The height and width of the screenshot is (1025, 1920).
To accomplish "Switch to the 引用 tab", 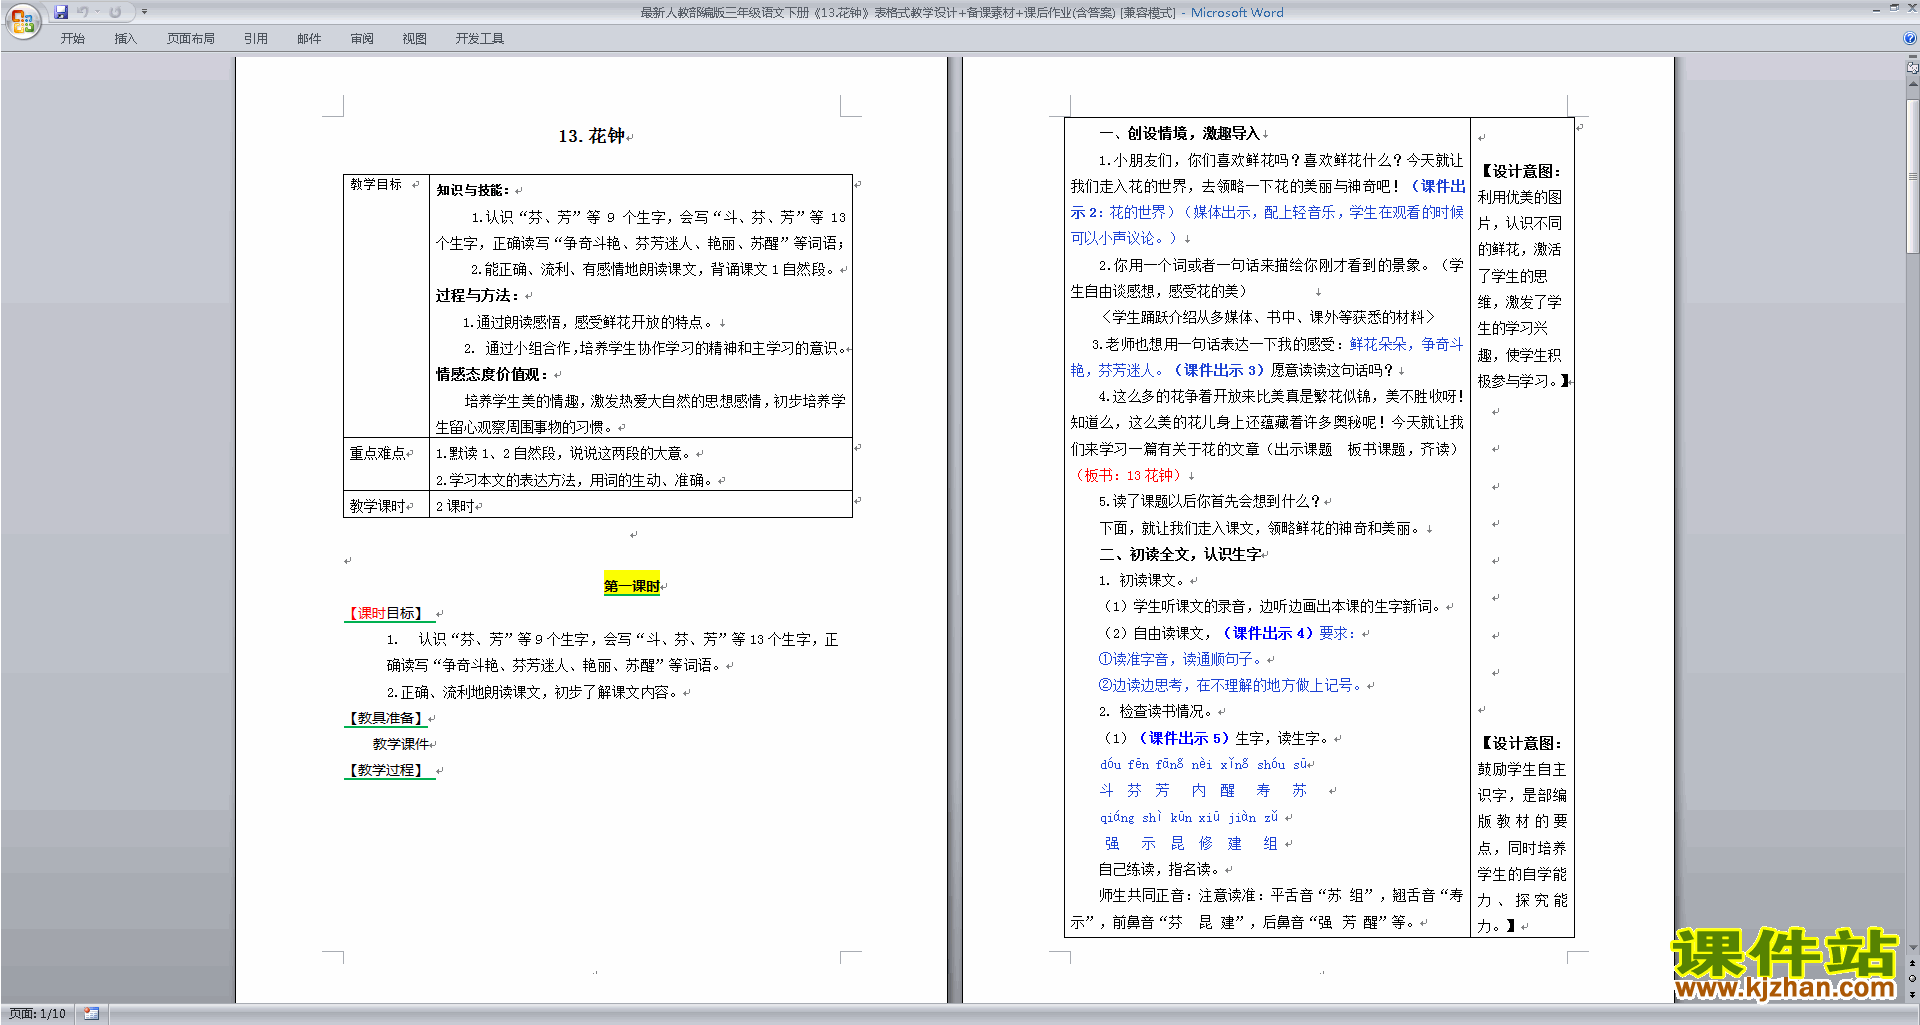I will [255, 39].
